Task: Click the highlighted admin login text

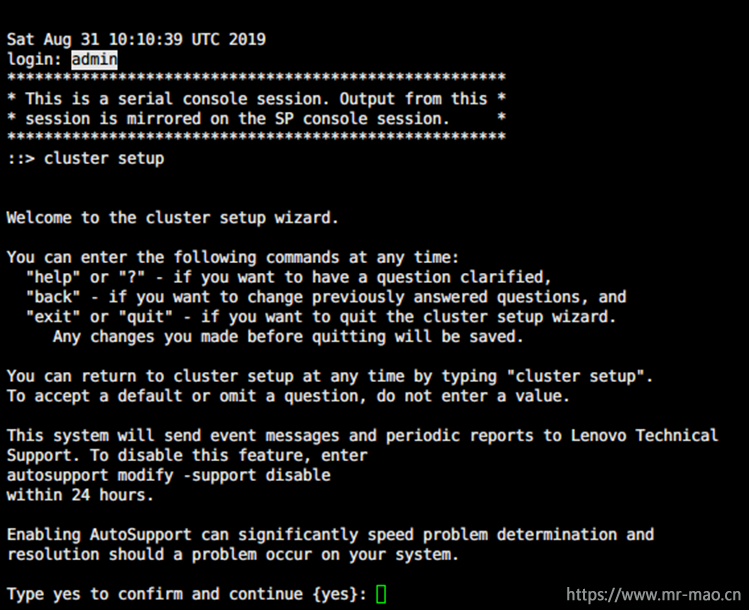Action: pos(94,60)
